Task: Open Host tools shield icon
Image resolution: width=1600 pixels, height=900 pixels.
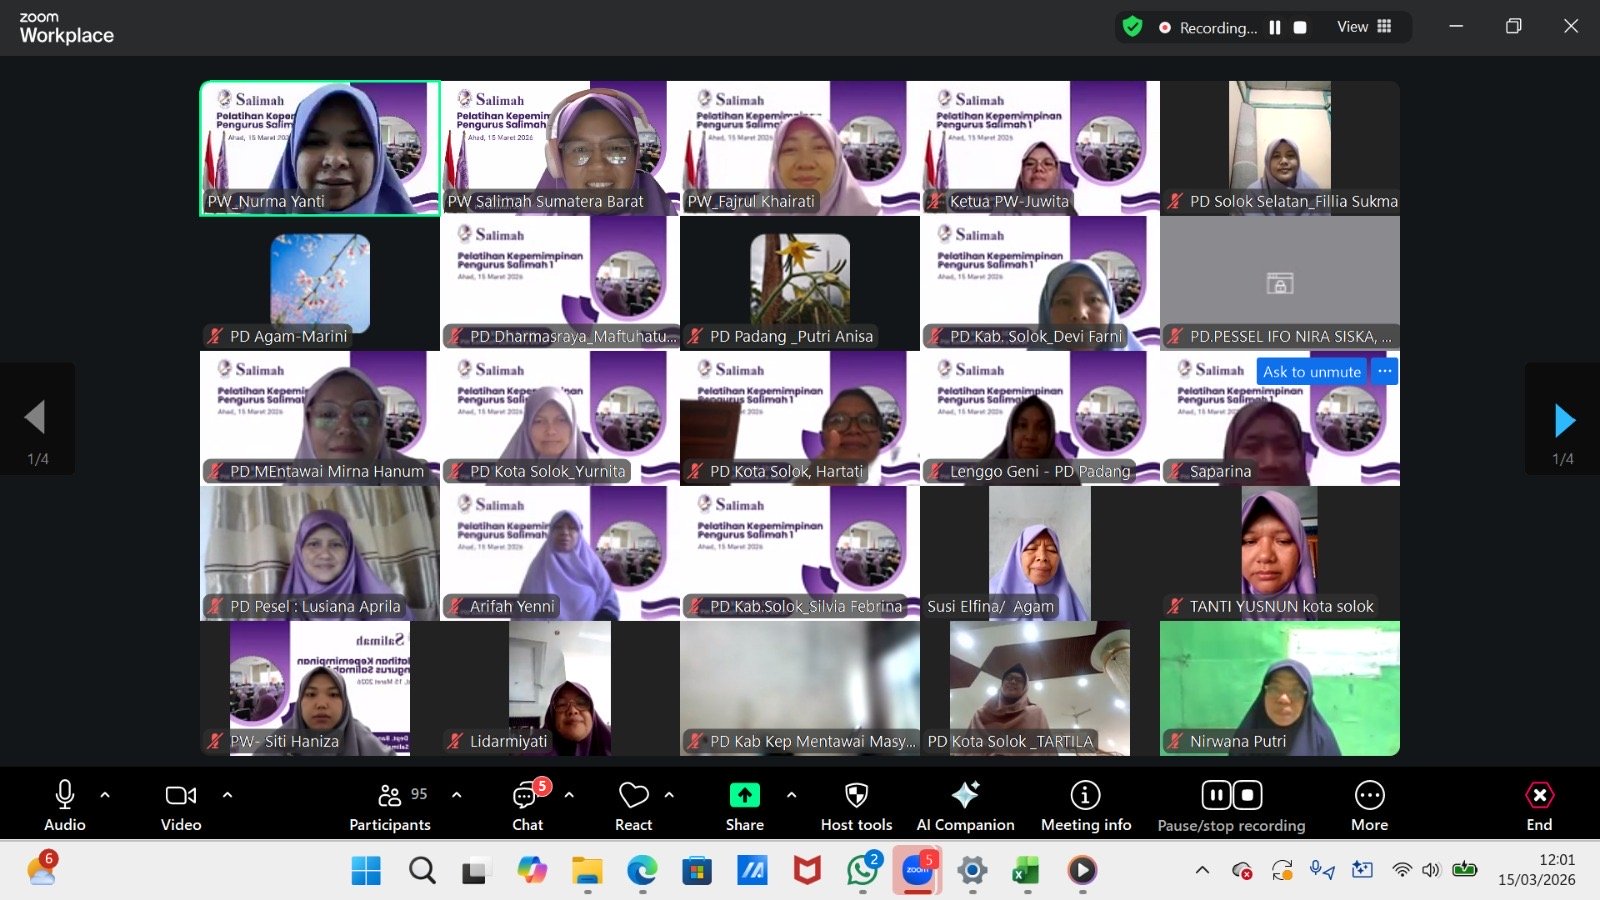Action: [x=856, y=806]
